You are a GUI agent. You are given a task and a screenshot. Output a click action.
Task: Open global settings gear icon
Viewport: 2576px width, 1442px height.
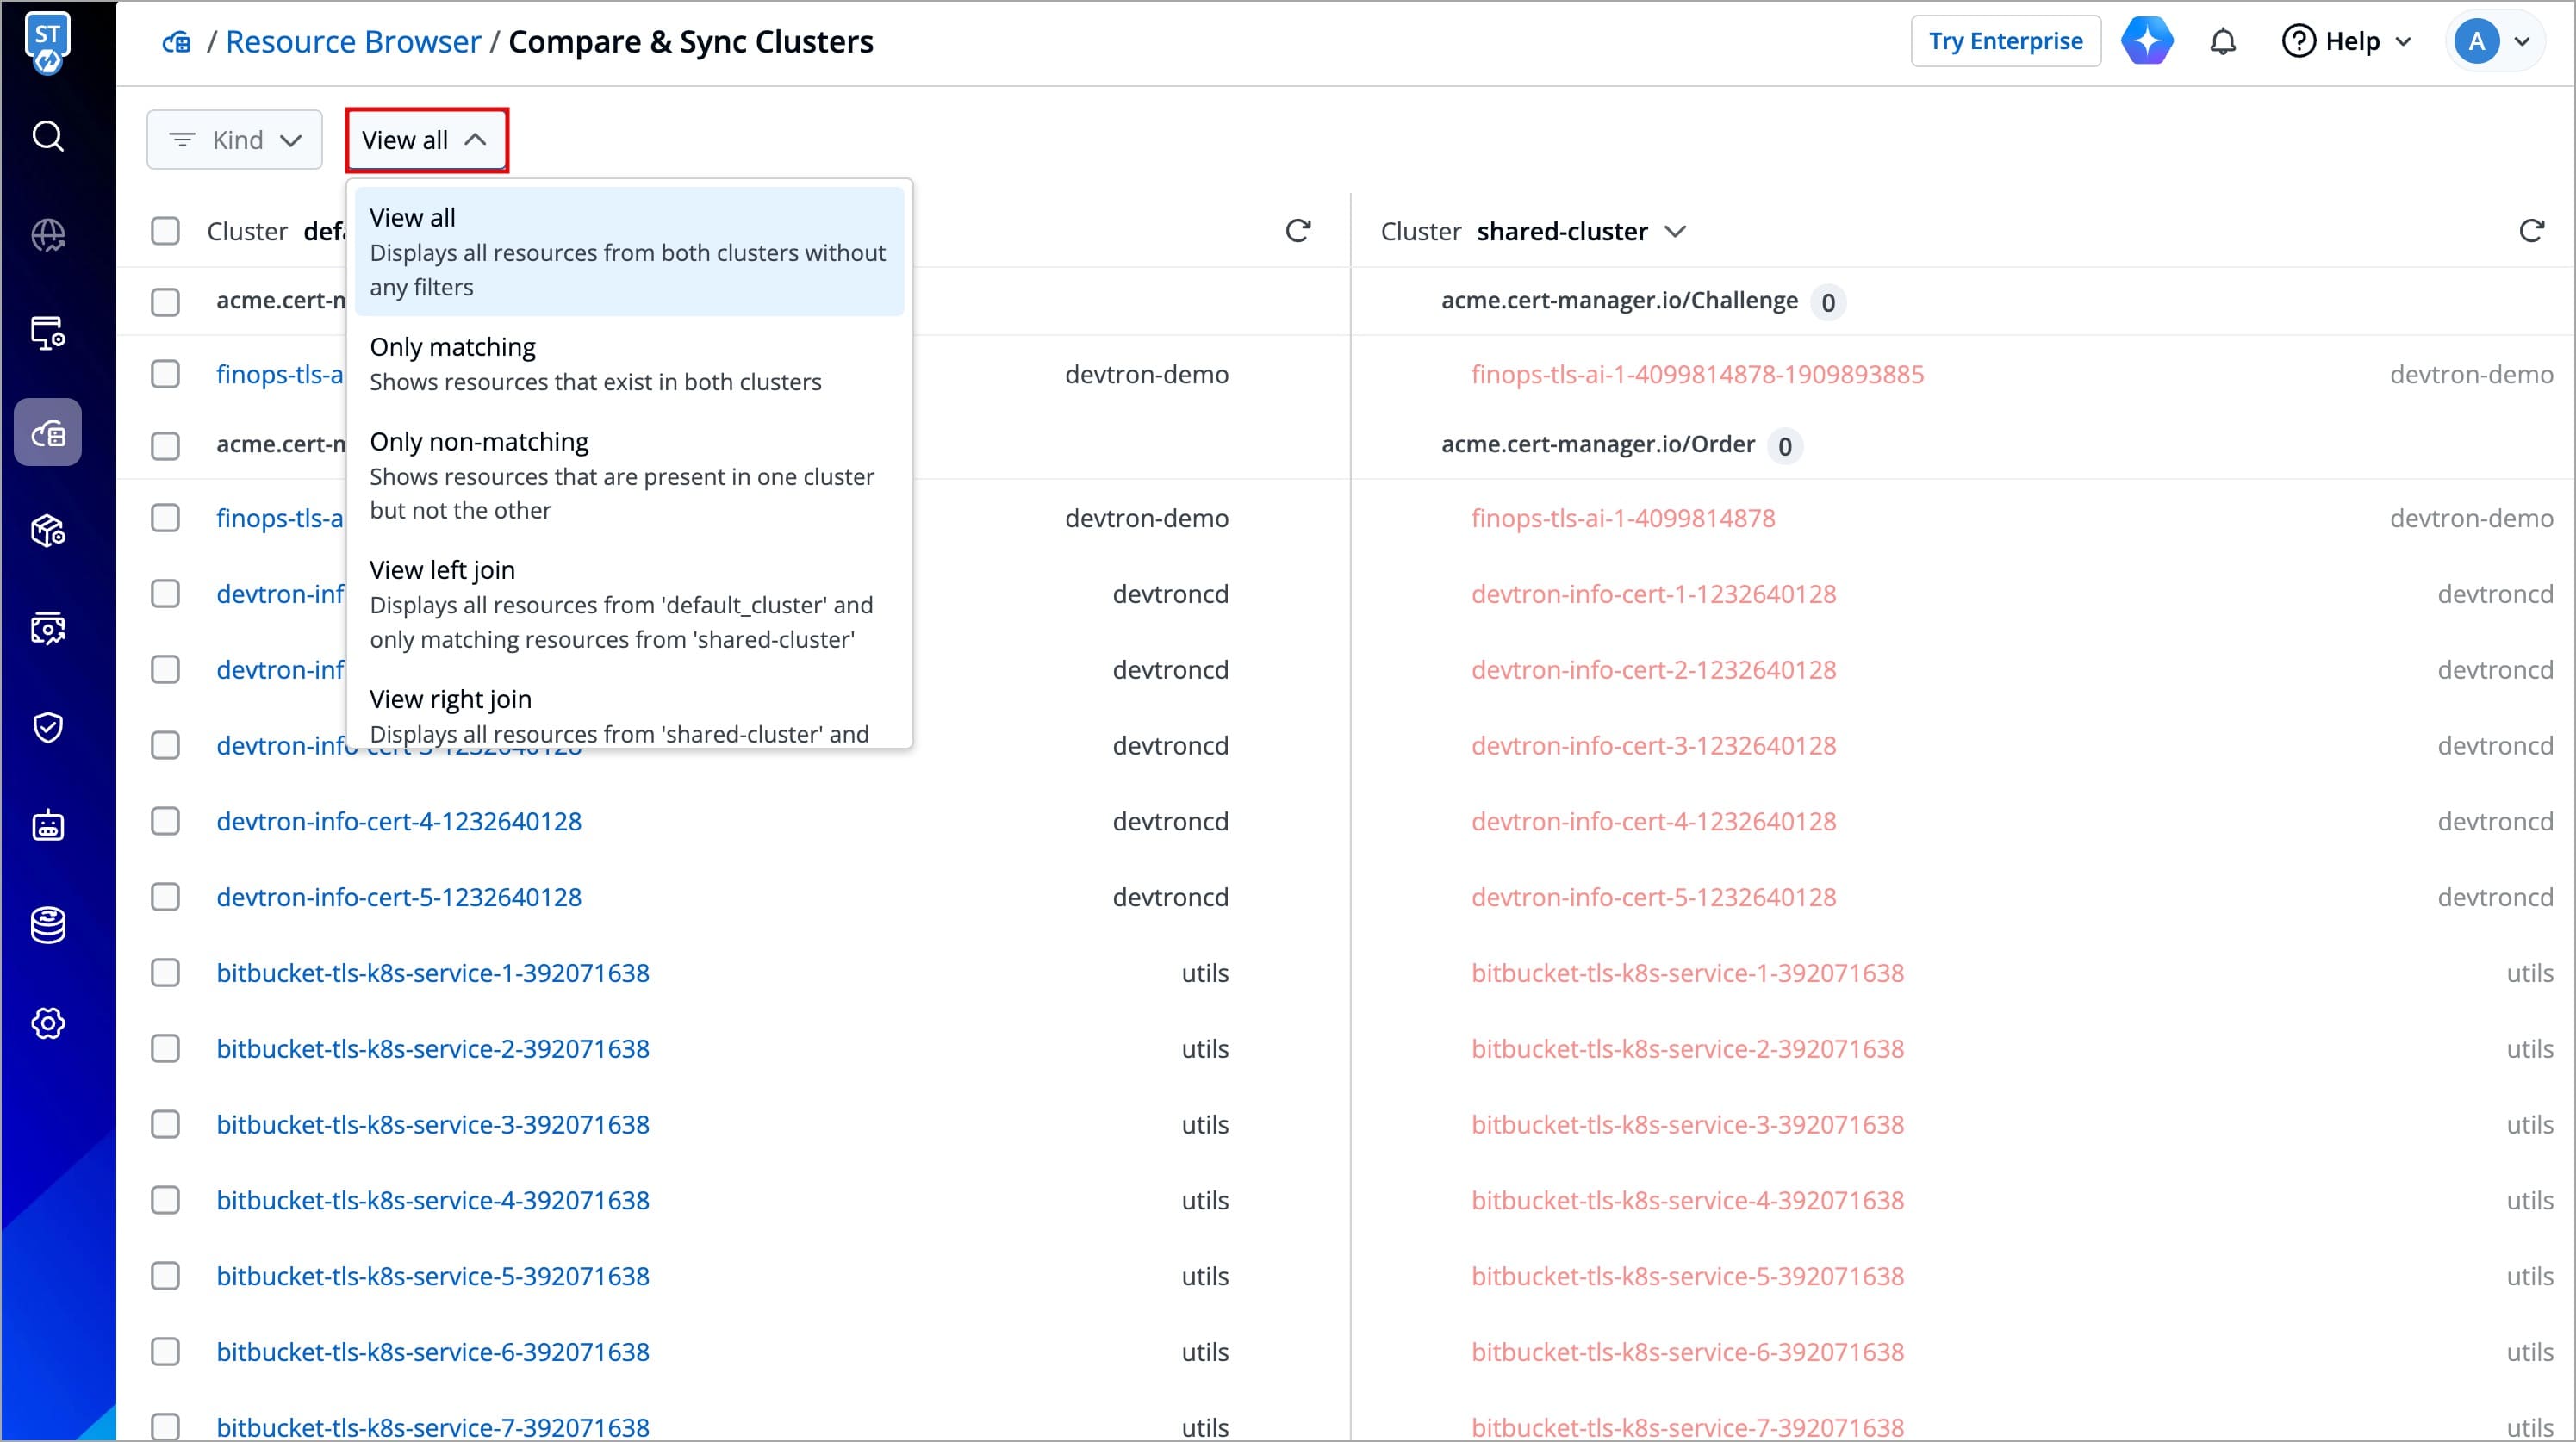48,1023
